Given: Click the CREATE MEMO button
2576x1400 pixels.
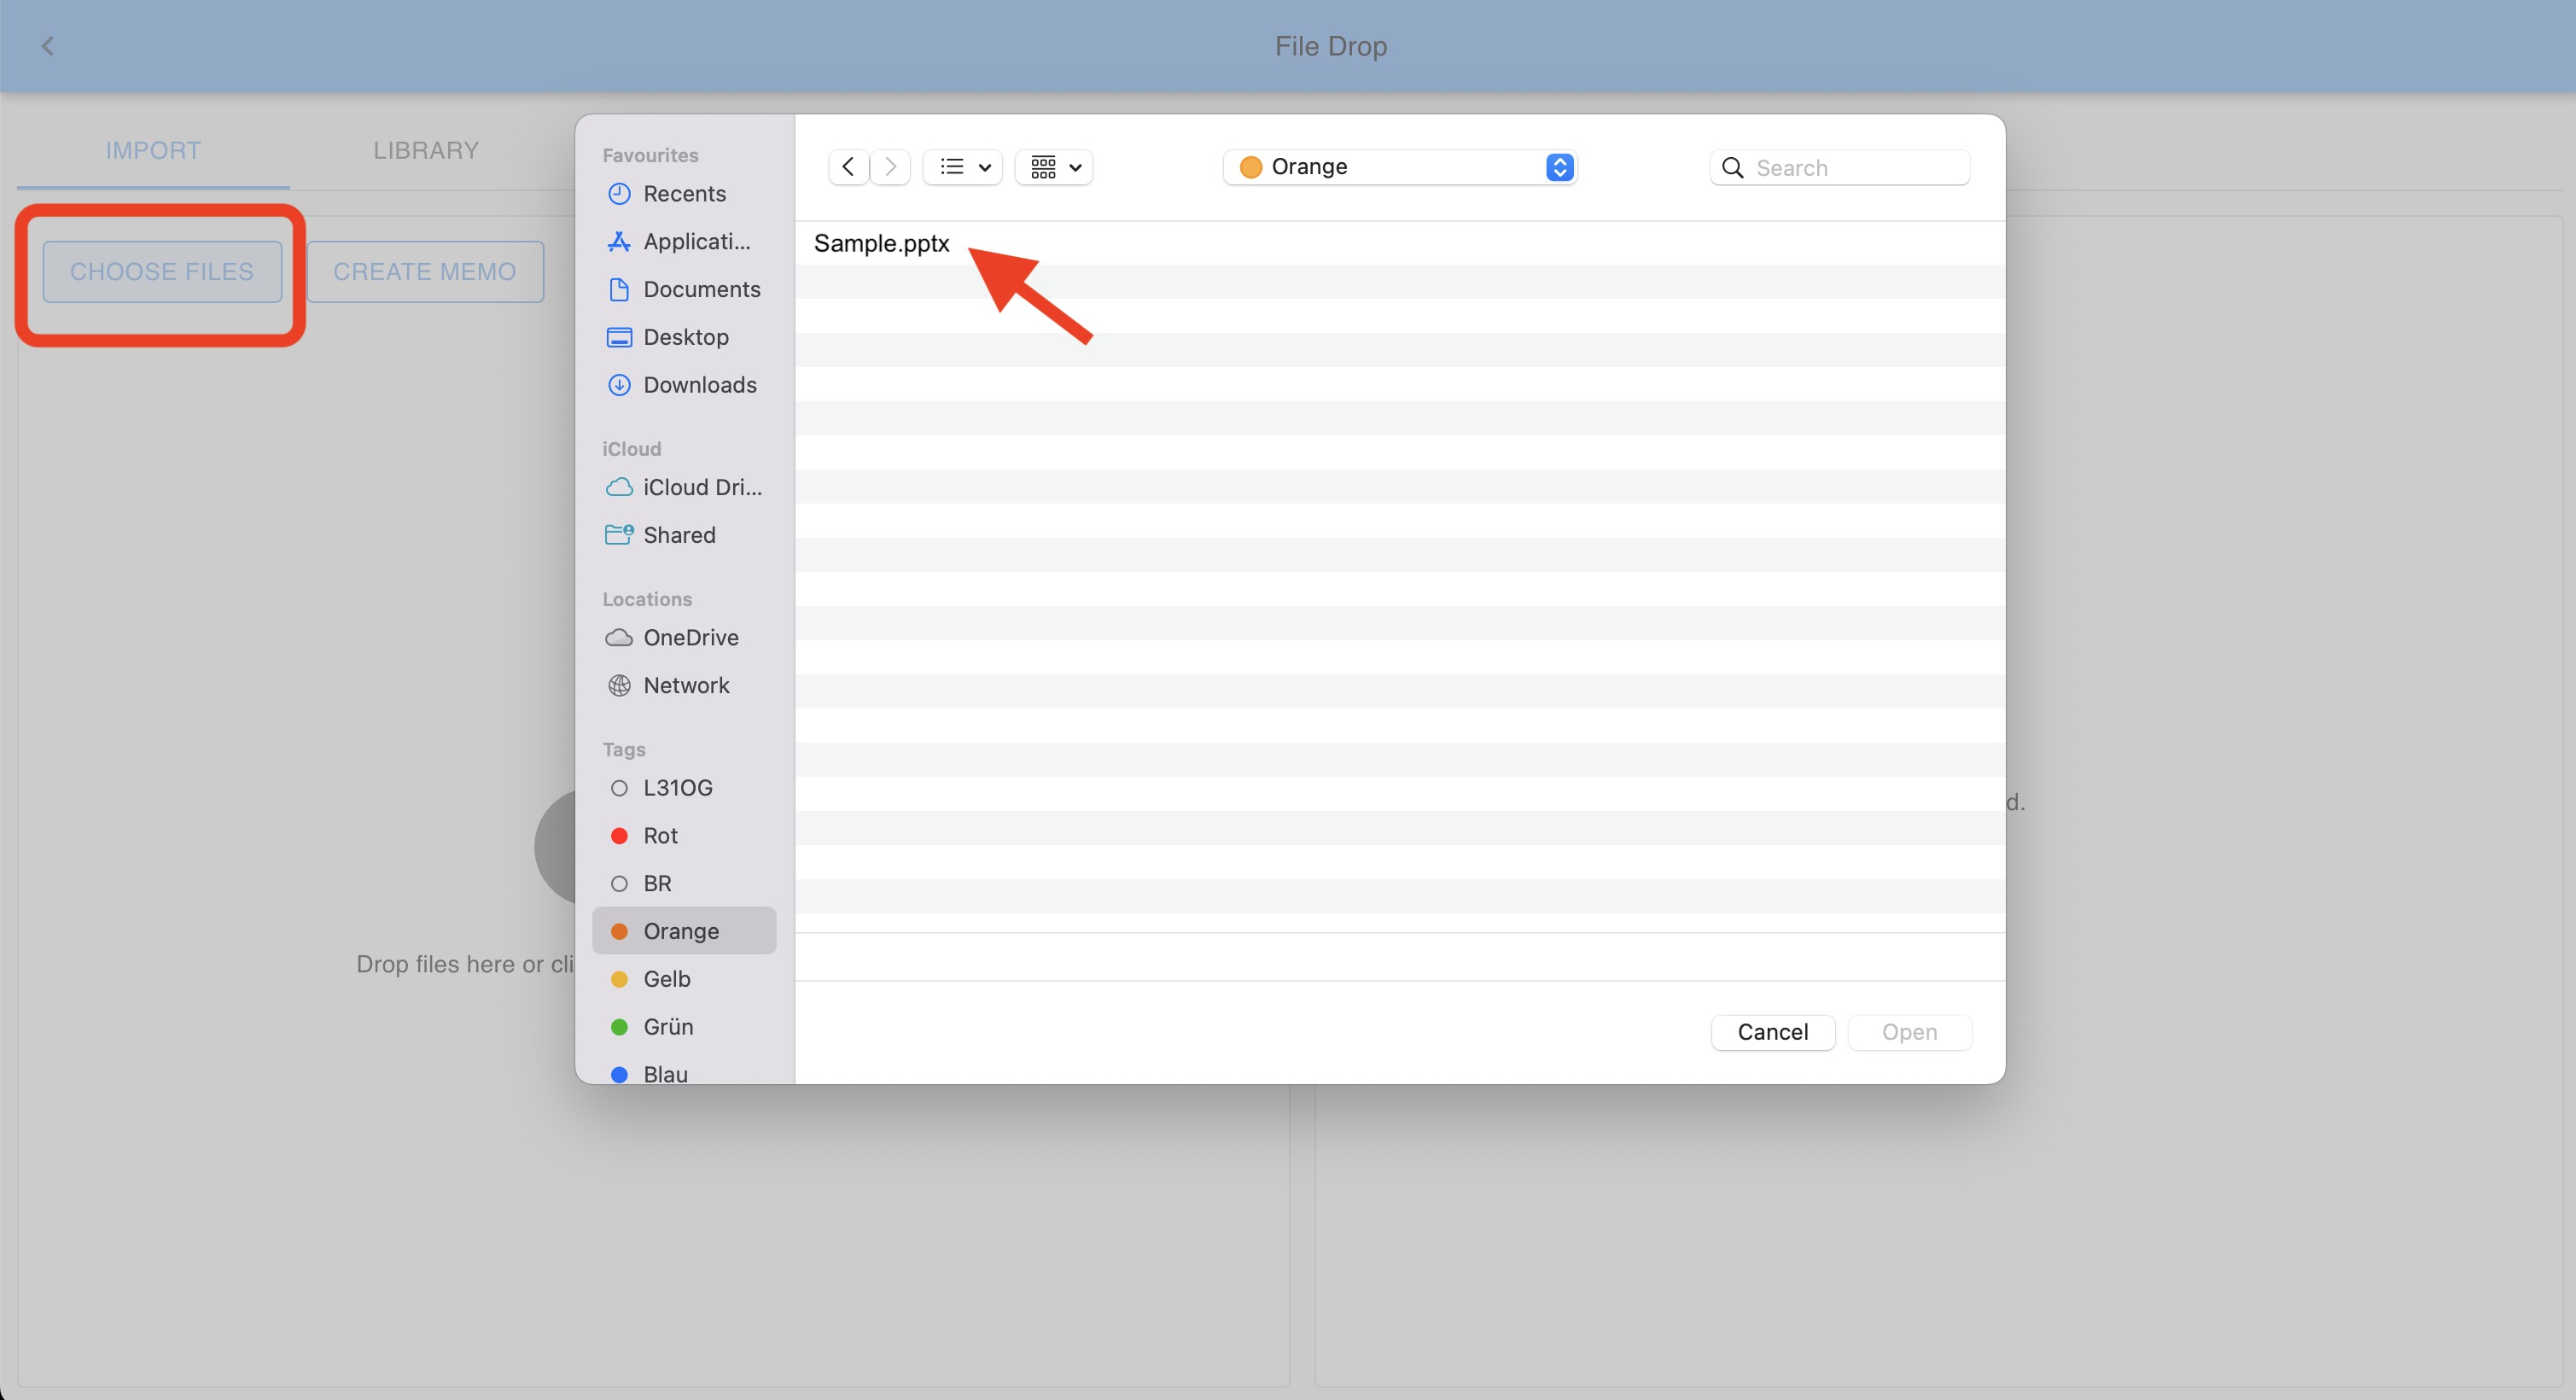Looking at the screenshot, I should (425, 271).
